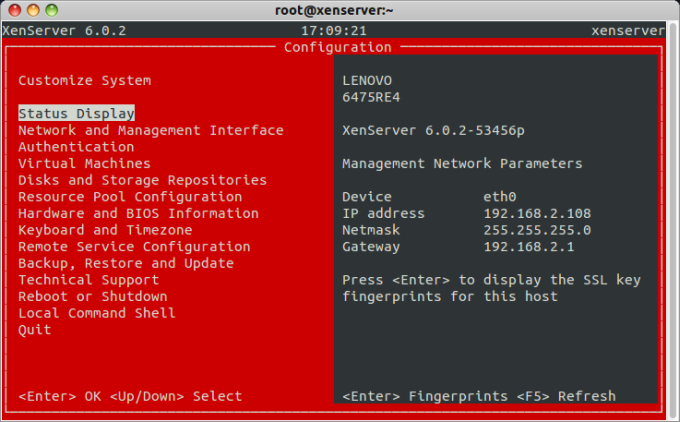
Task: Click the Configuration title text
Action: point(338,47)
